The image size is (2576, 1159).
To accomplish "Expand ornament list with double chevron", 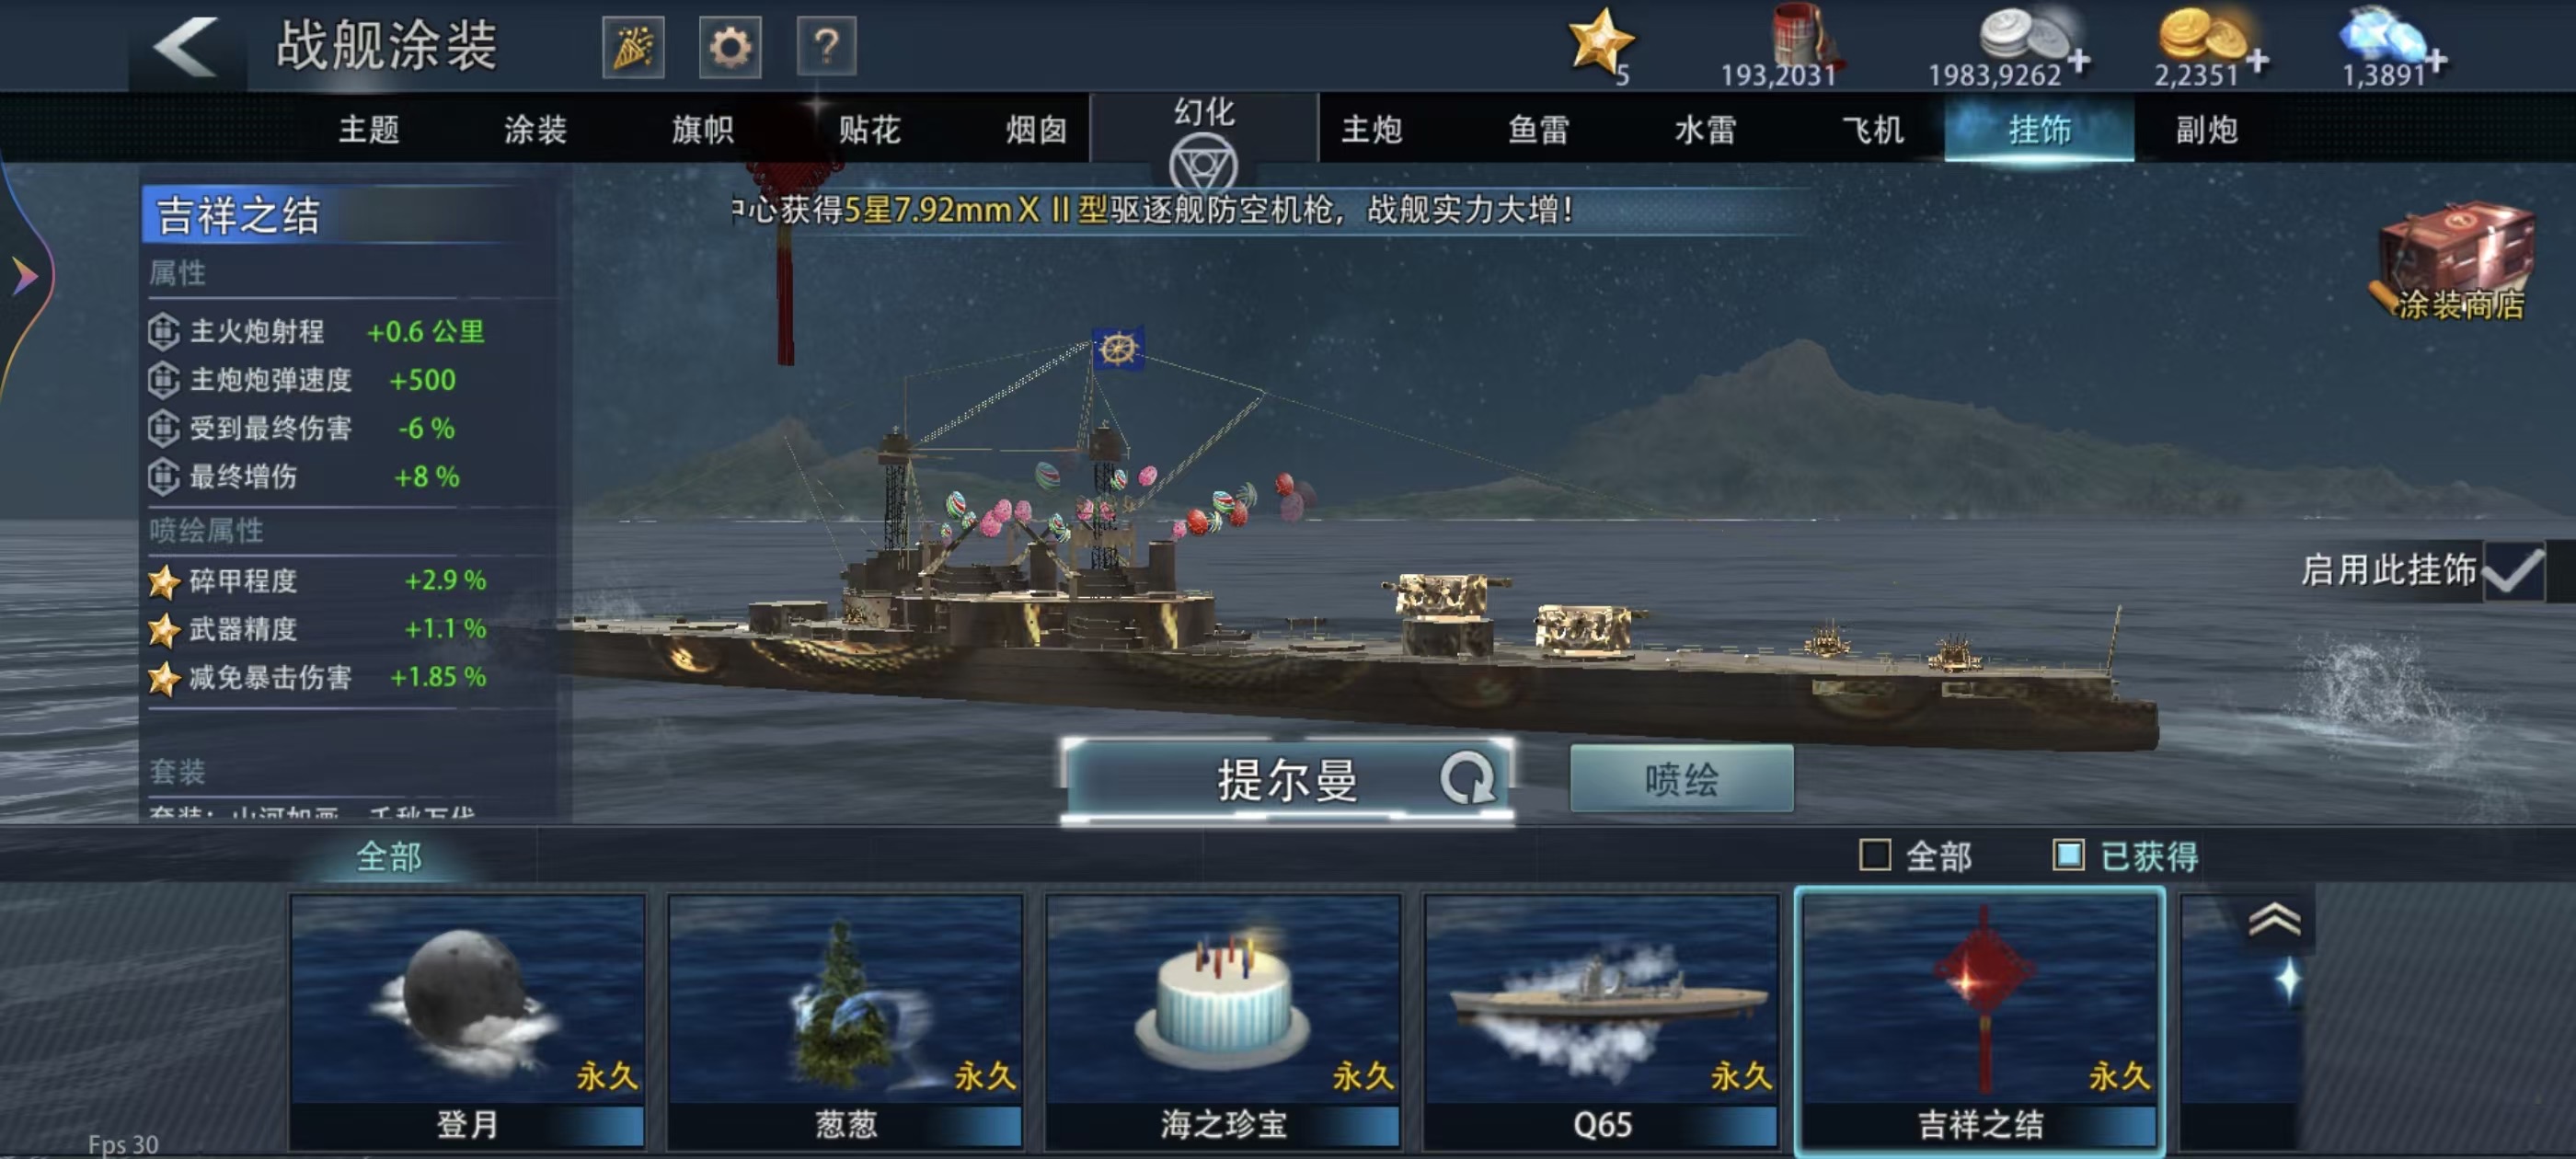I will pos(2274,918).
